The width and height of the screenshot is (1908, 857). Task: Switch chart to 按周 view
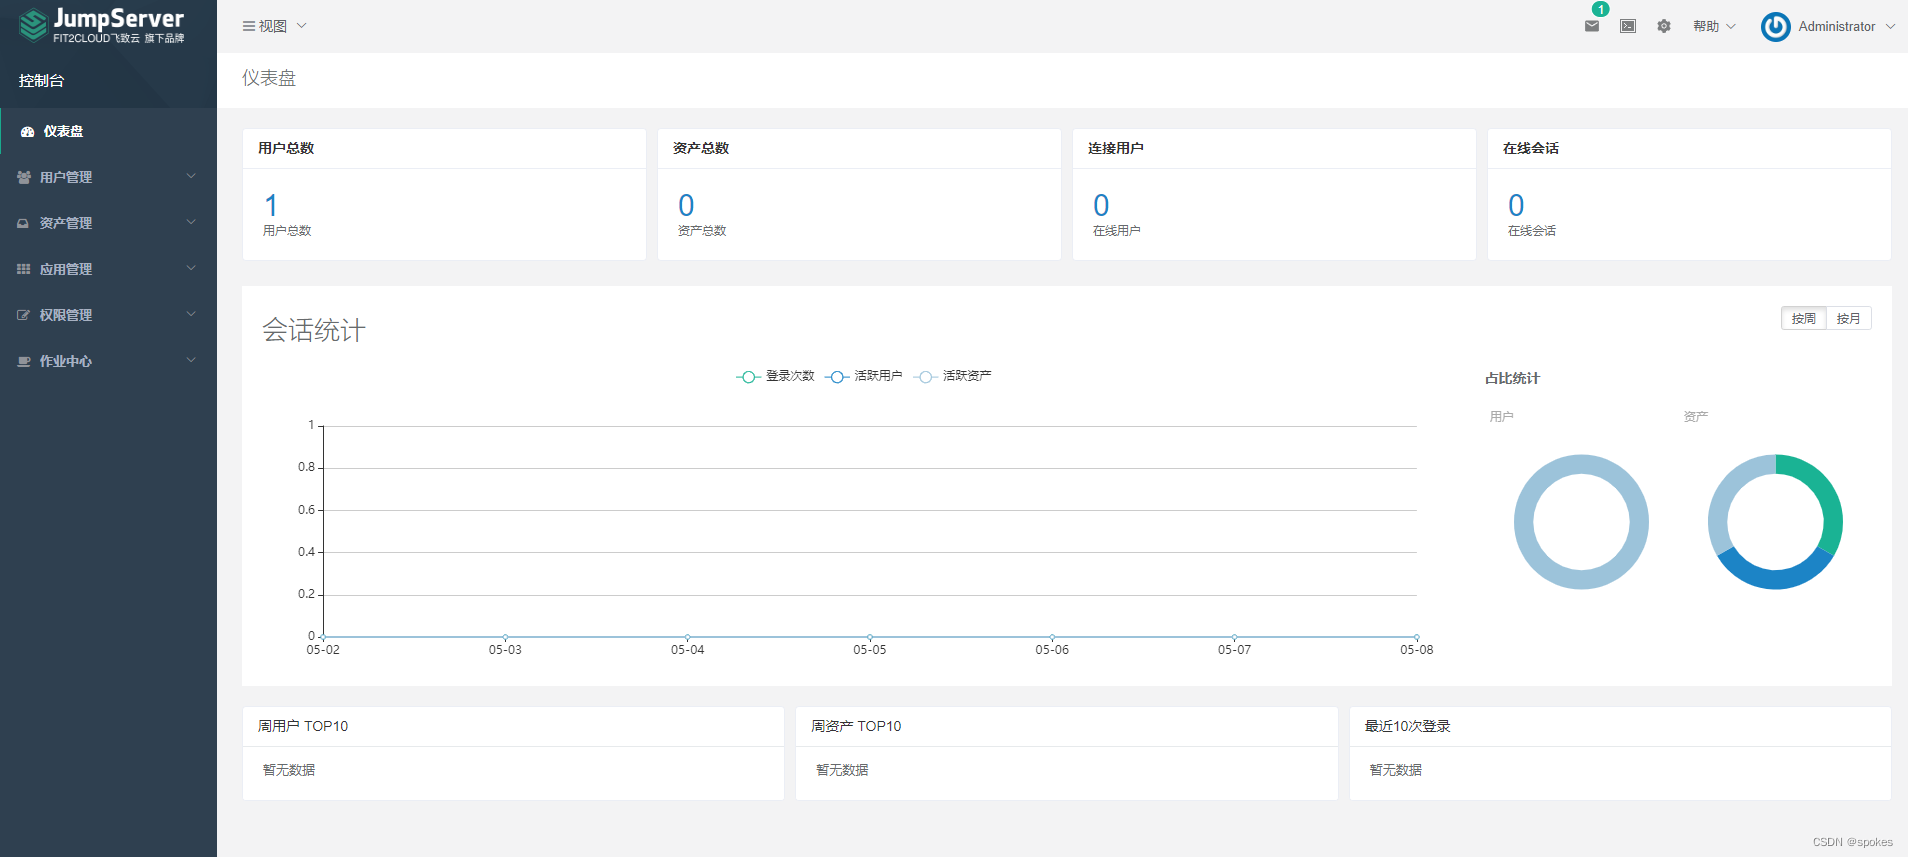[1804, 318]
